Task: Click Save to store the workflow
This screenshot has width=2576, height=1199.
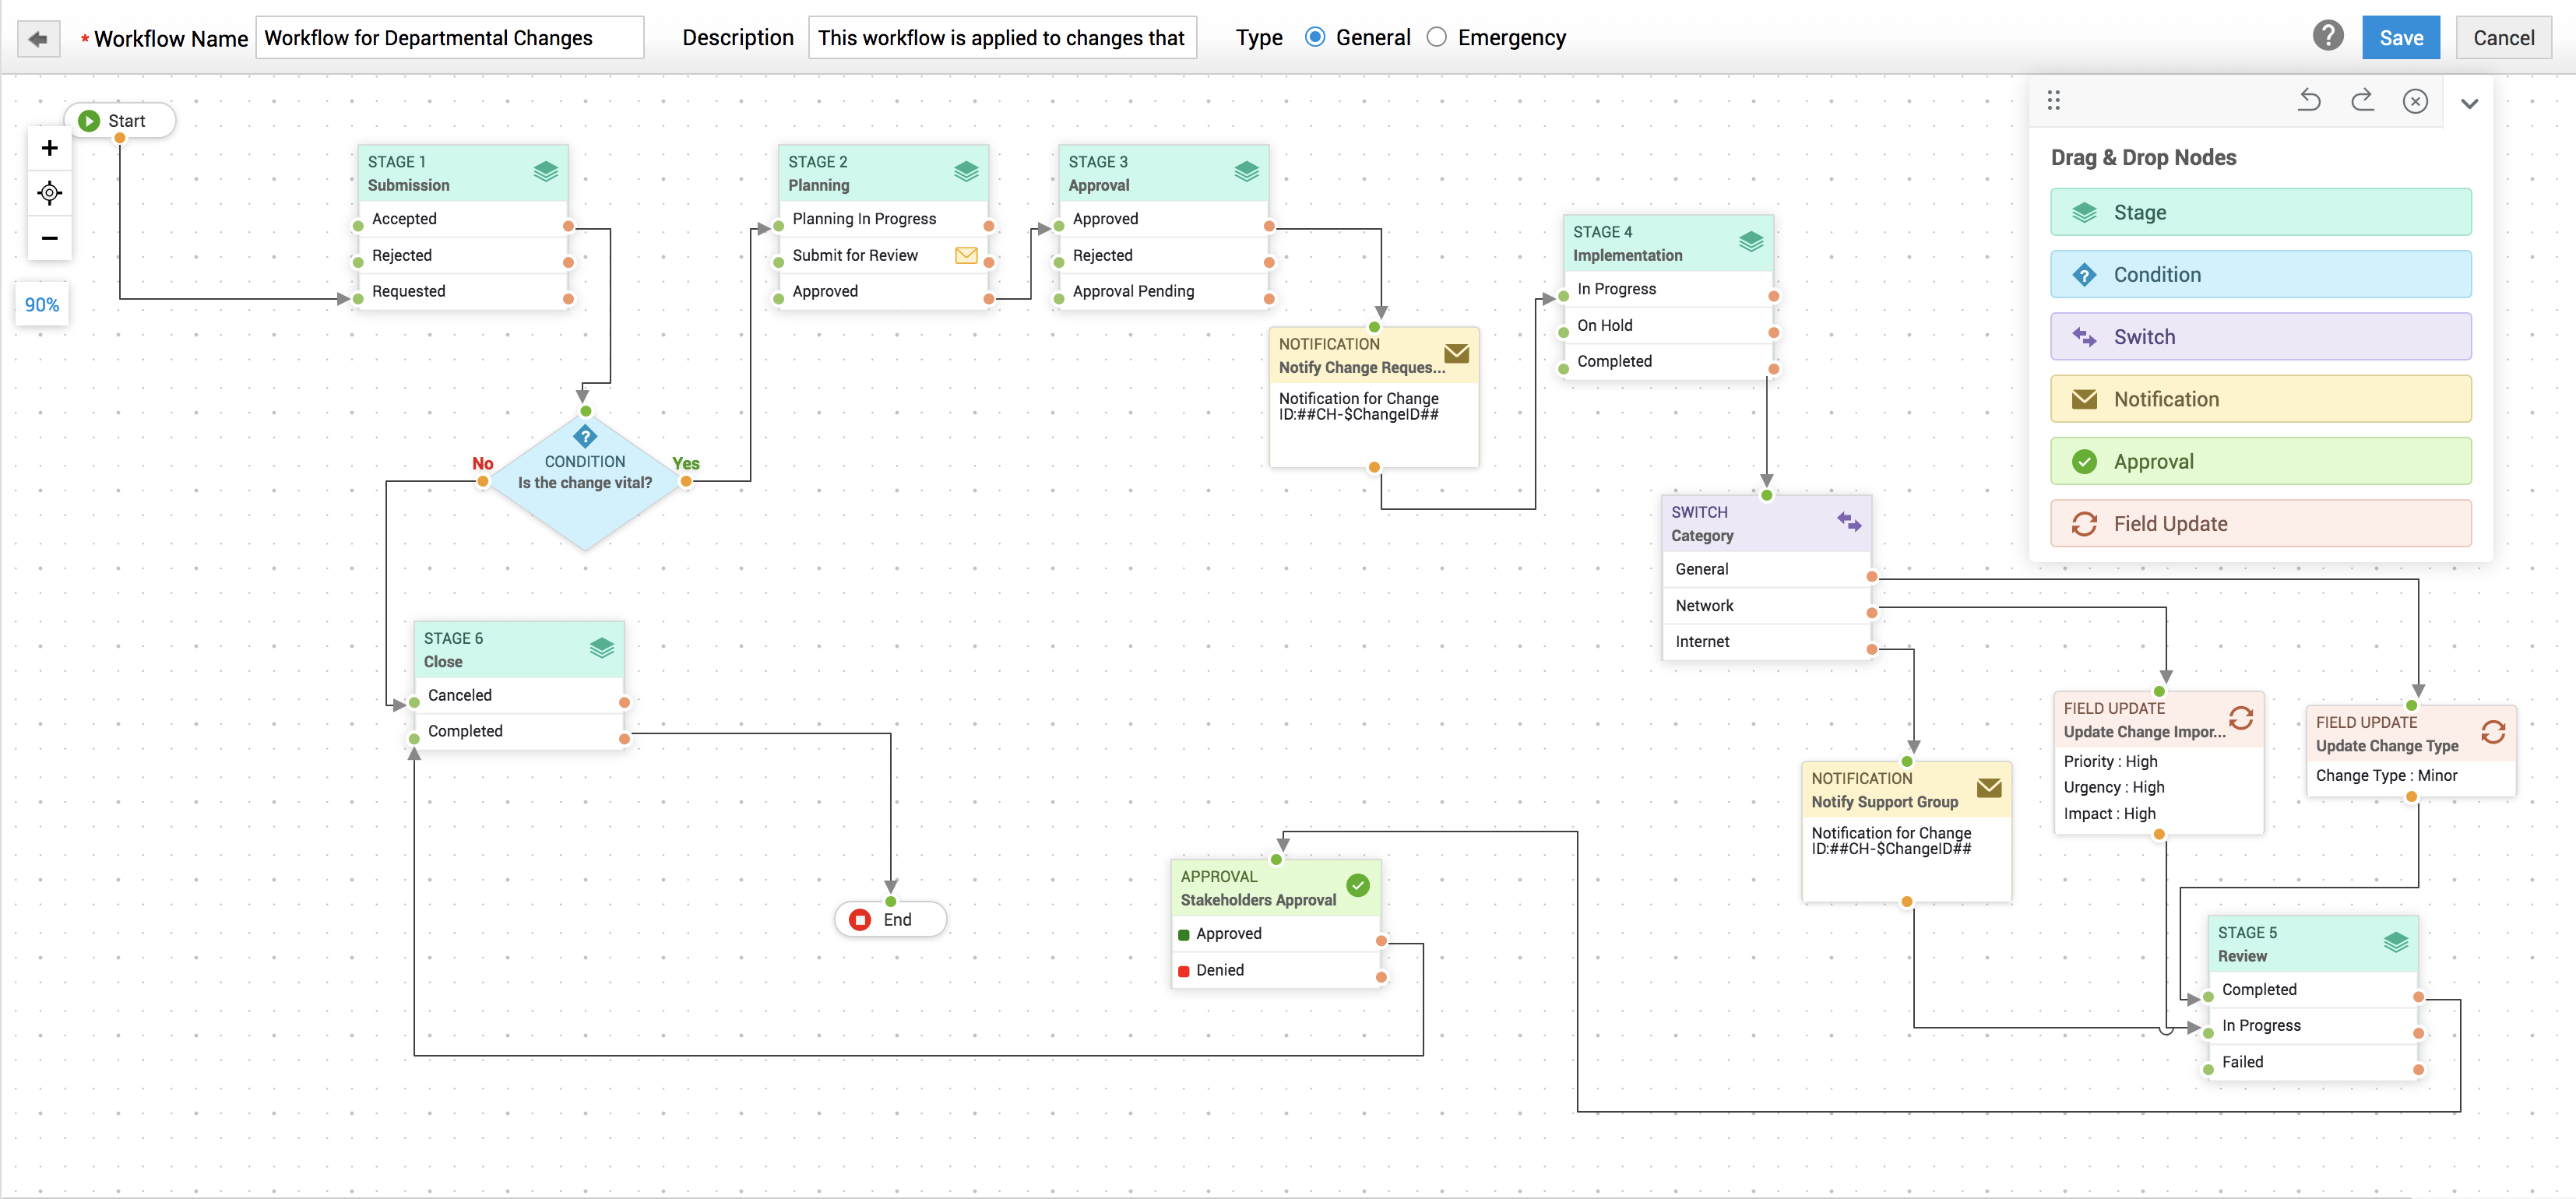Action: click(2401, 37)
